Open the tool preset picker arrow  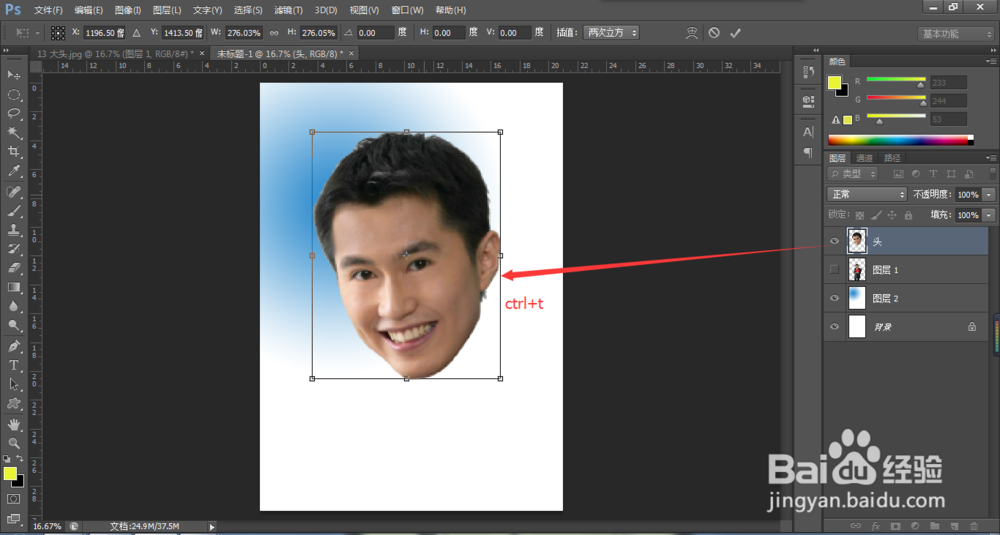tap(38, 33)
